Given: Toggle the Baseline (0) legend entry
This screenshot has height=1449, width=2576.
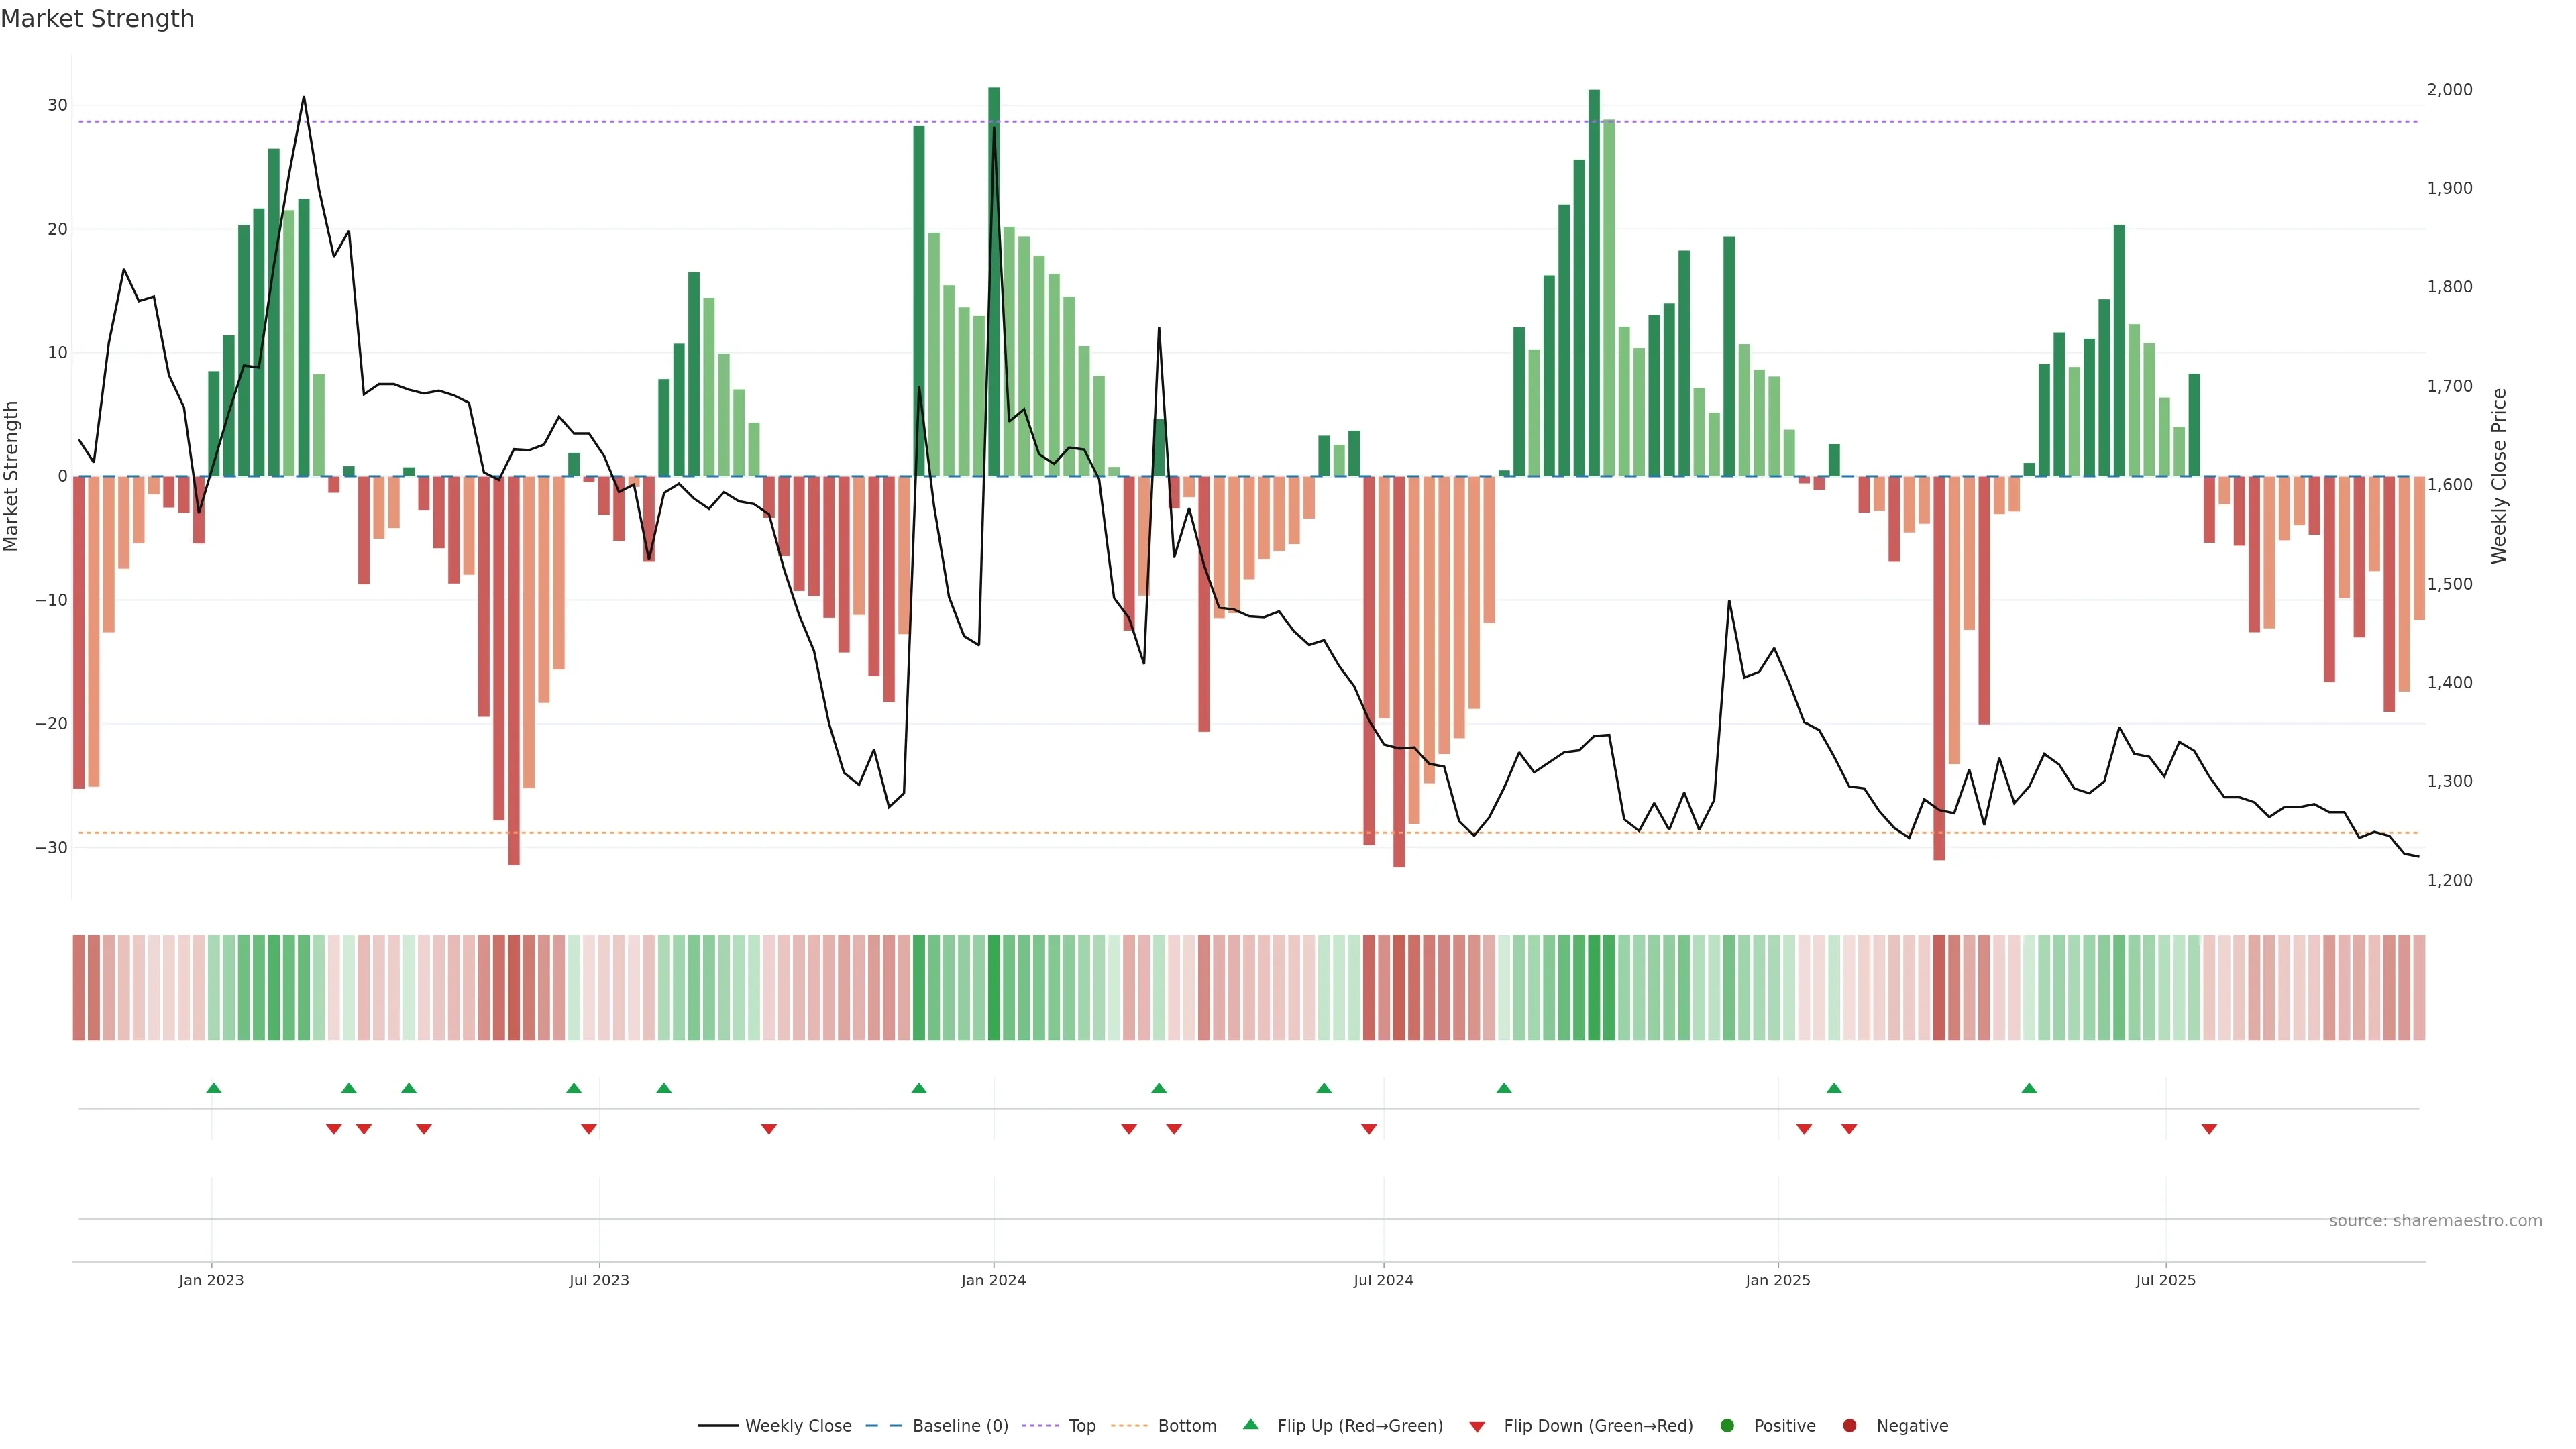Looking at the screenshot, I should [x=960, y=1426].
